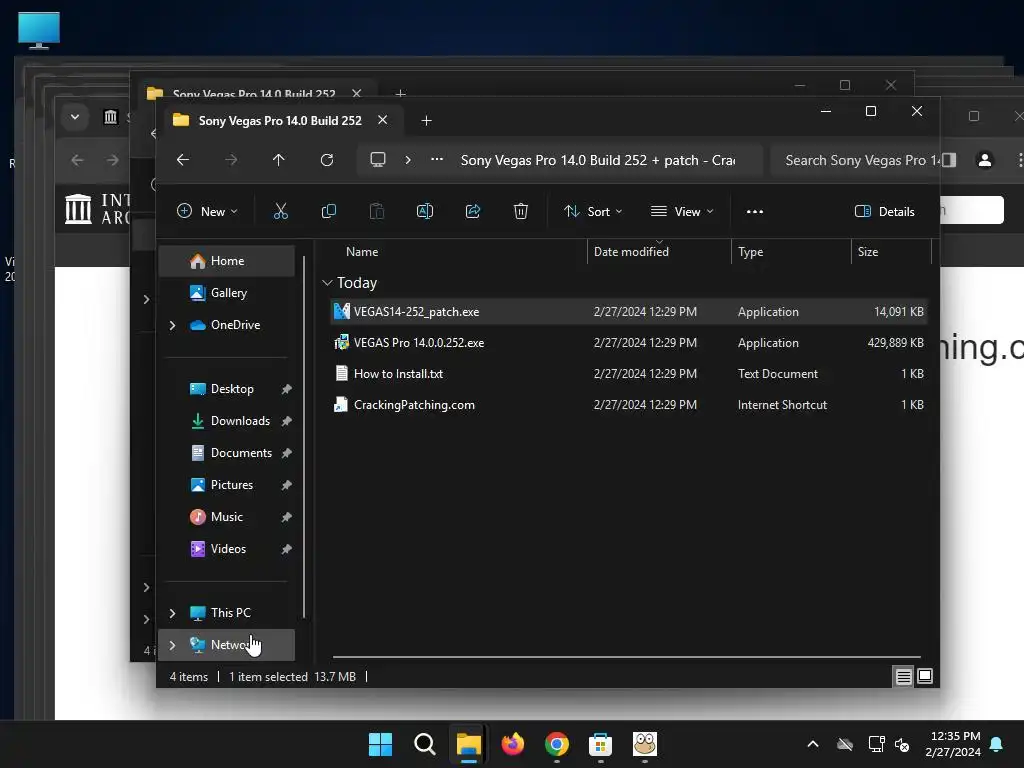Sort by Date modified column

631,252
